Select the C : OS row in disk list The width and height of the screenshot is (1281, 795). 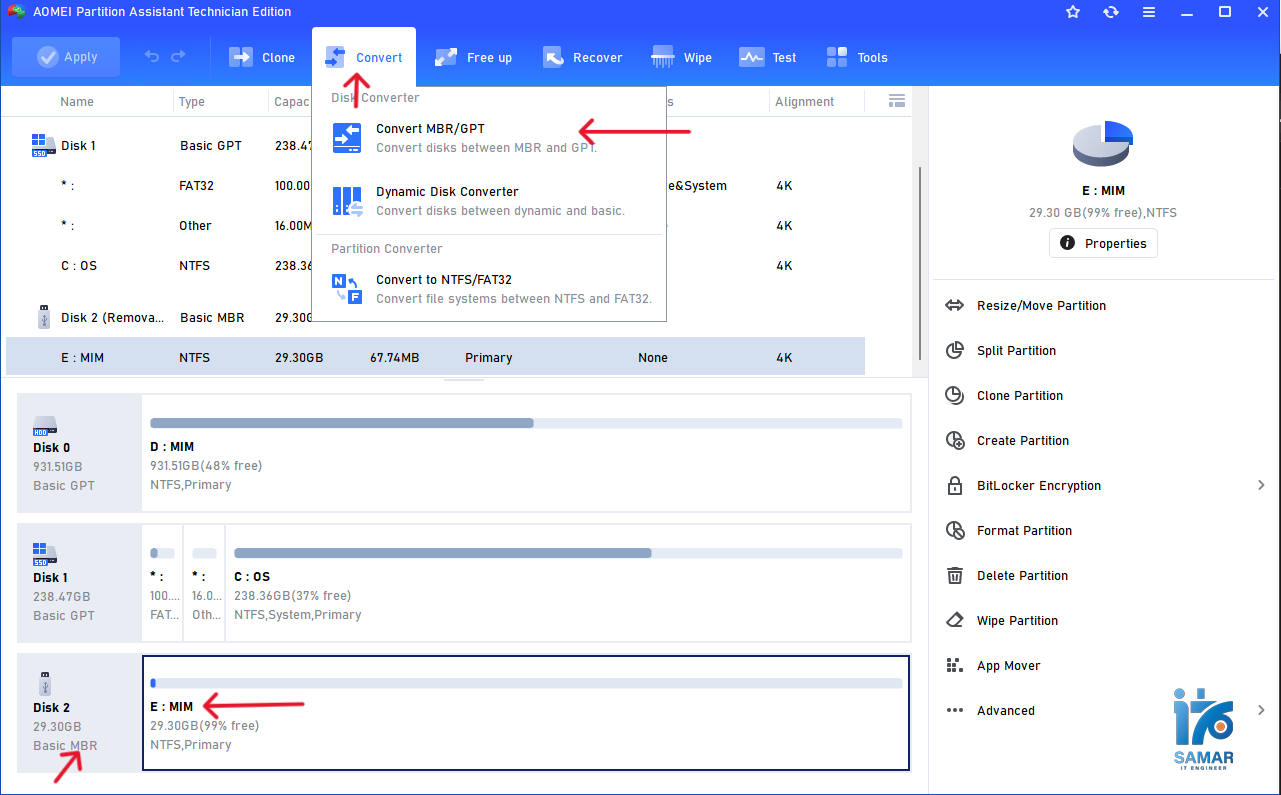[x=79, y=266]
